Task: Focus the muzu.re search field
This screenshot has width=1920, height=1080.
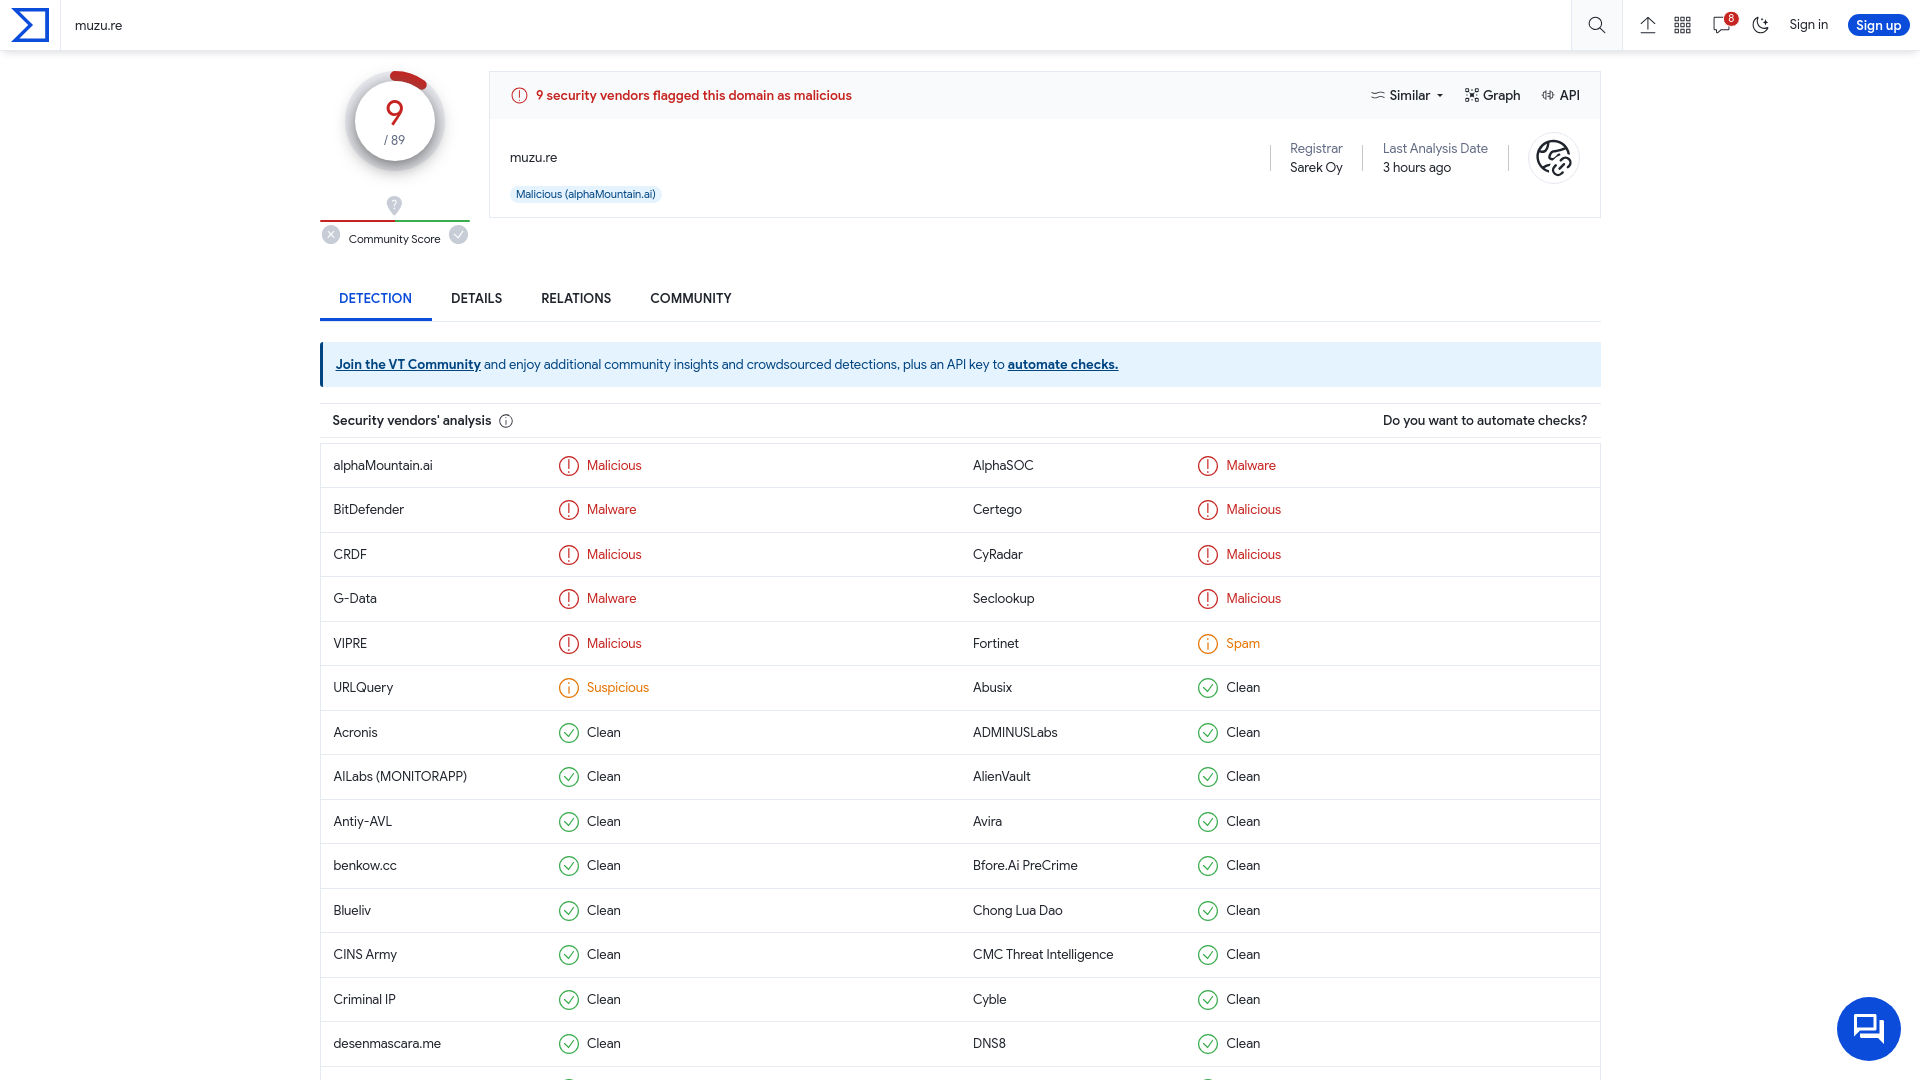Action: point(815,25)
